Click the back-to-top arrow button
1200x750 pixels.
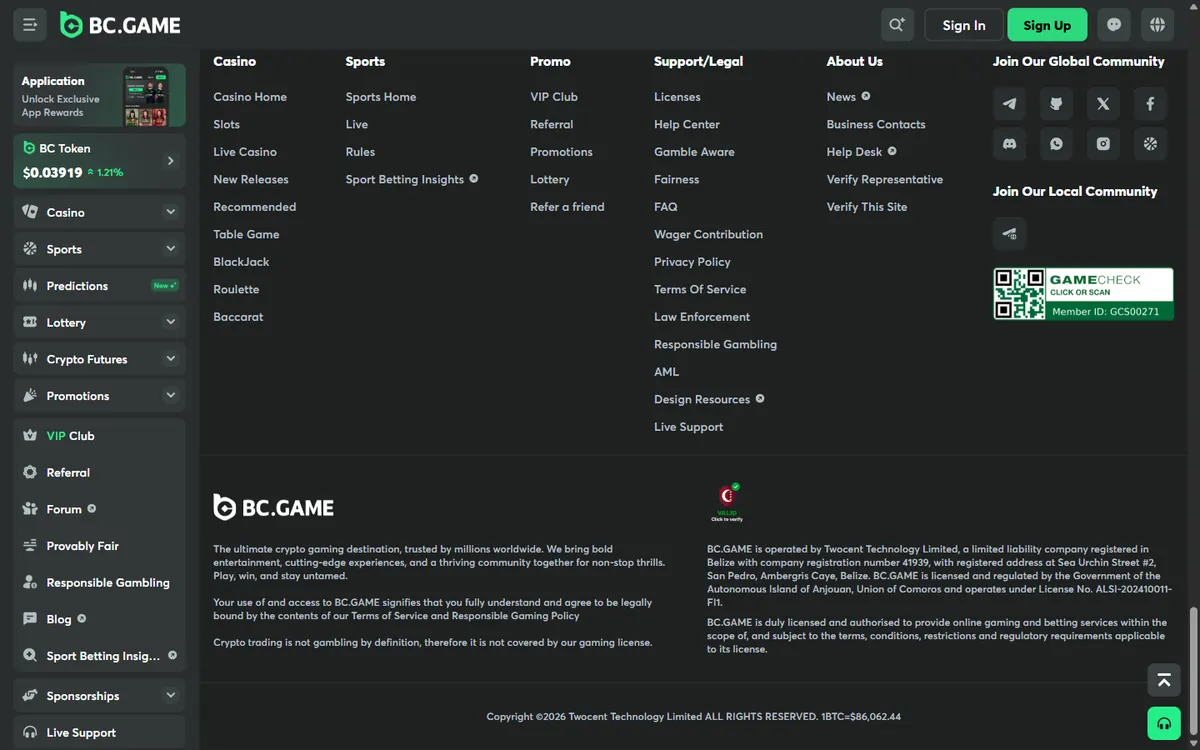1164,680
